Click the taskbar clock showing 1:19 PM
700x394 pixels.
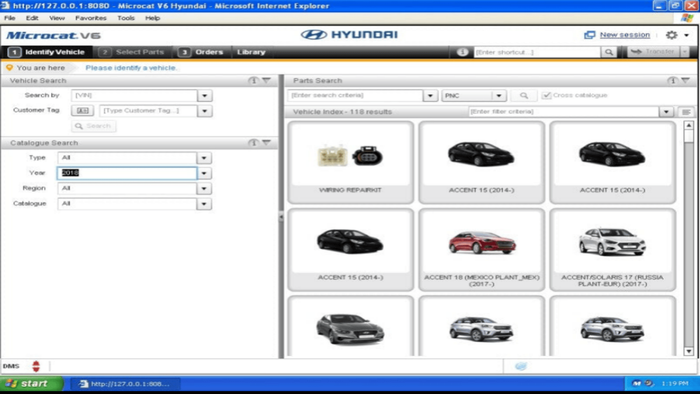click(675, 383)
